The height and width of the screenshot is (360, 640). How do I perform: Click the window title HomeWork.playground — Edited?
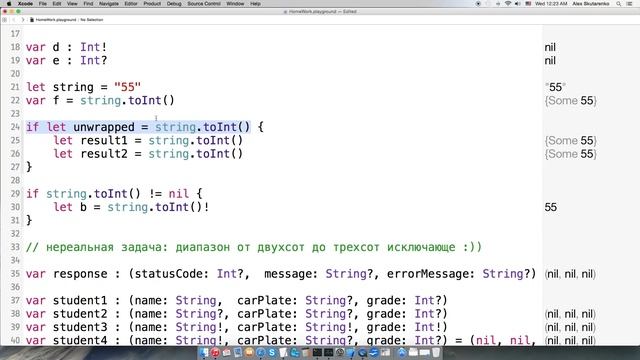coord(320,12)
